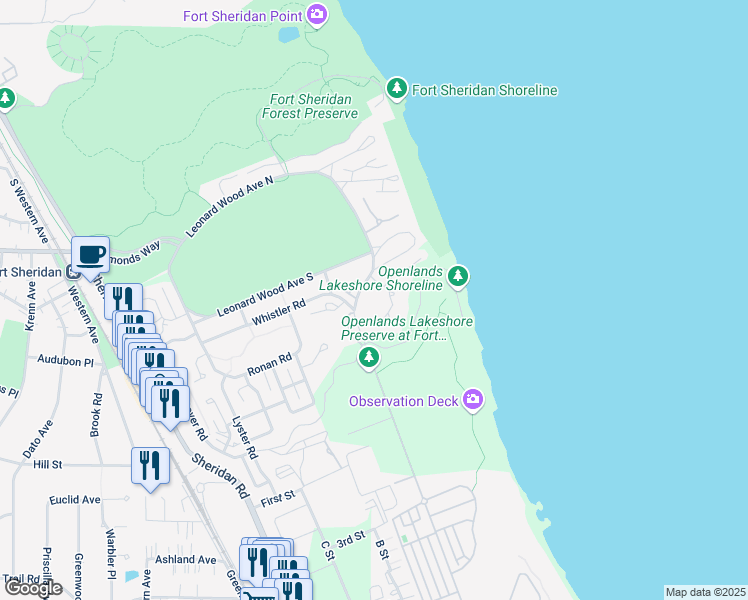
Task: Select the First St label
Action: 278,499
